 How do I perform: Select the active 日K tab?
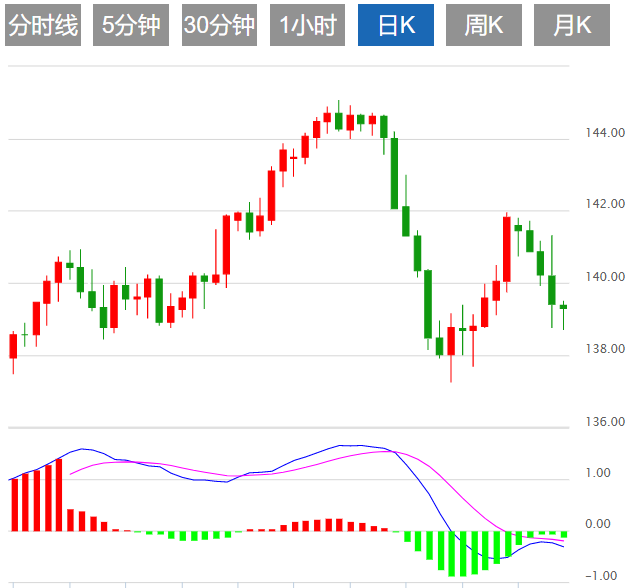coord(396,25)
